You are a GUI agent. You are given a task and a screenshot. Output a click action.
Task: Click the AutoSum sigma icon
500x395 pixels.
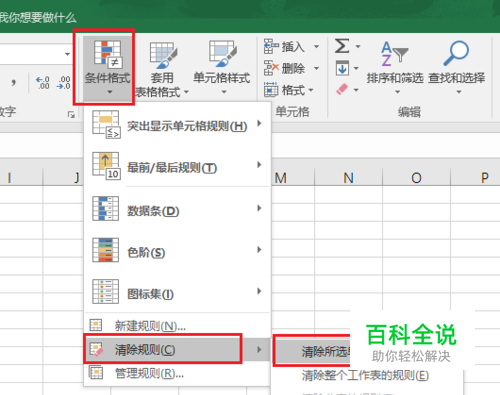pos(342,46)
